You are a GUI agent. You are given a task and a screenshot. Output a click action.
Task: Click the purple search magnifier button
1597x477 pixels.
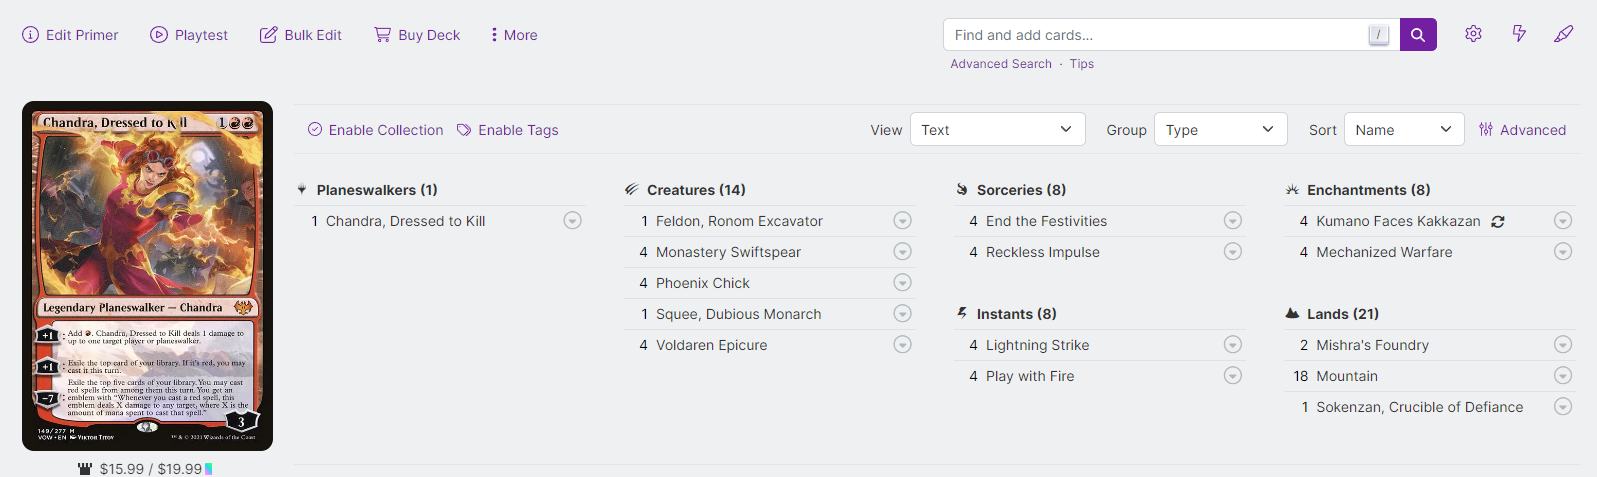tap(1417, 35)
